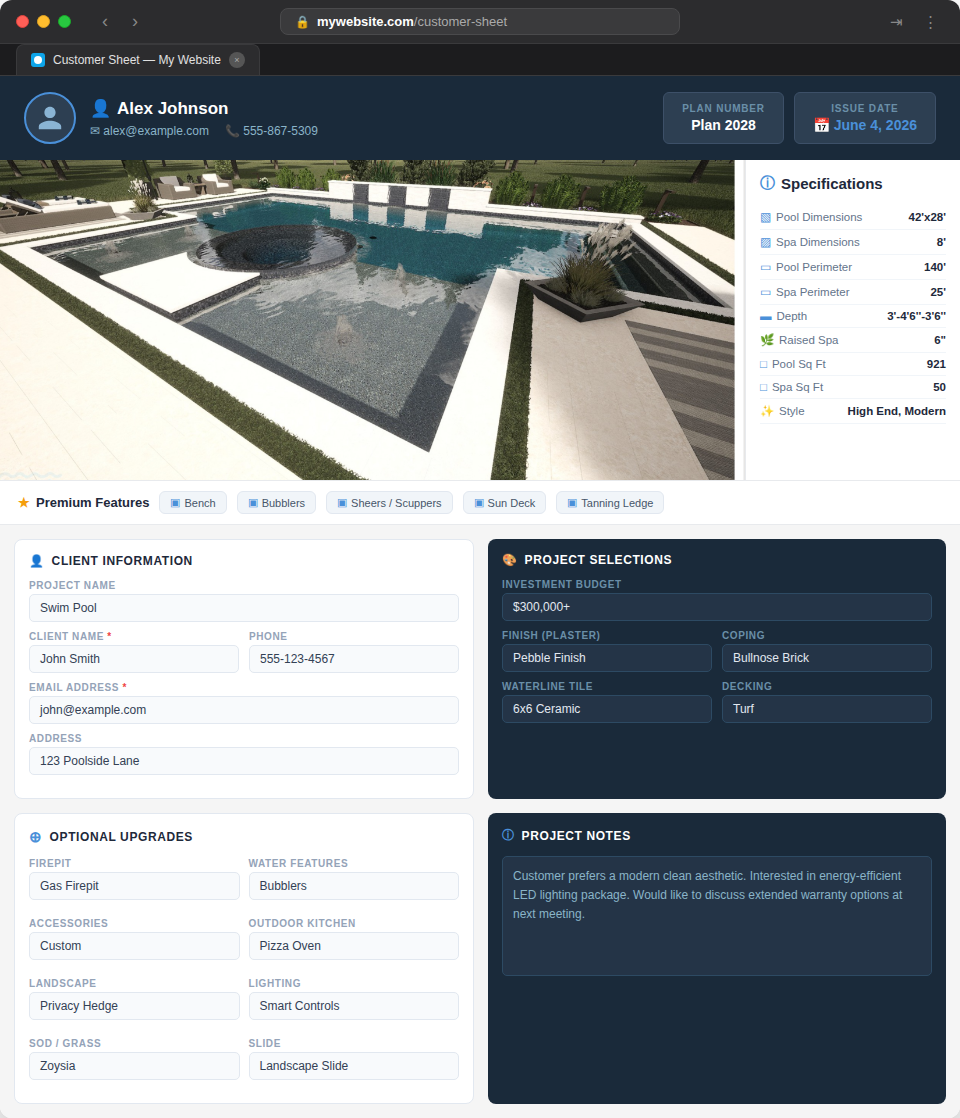Click the Optional Upgrades plus-circle icon
Screen dimensions: 960x1118
pyautogui.click(x=35, y=837)
